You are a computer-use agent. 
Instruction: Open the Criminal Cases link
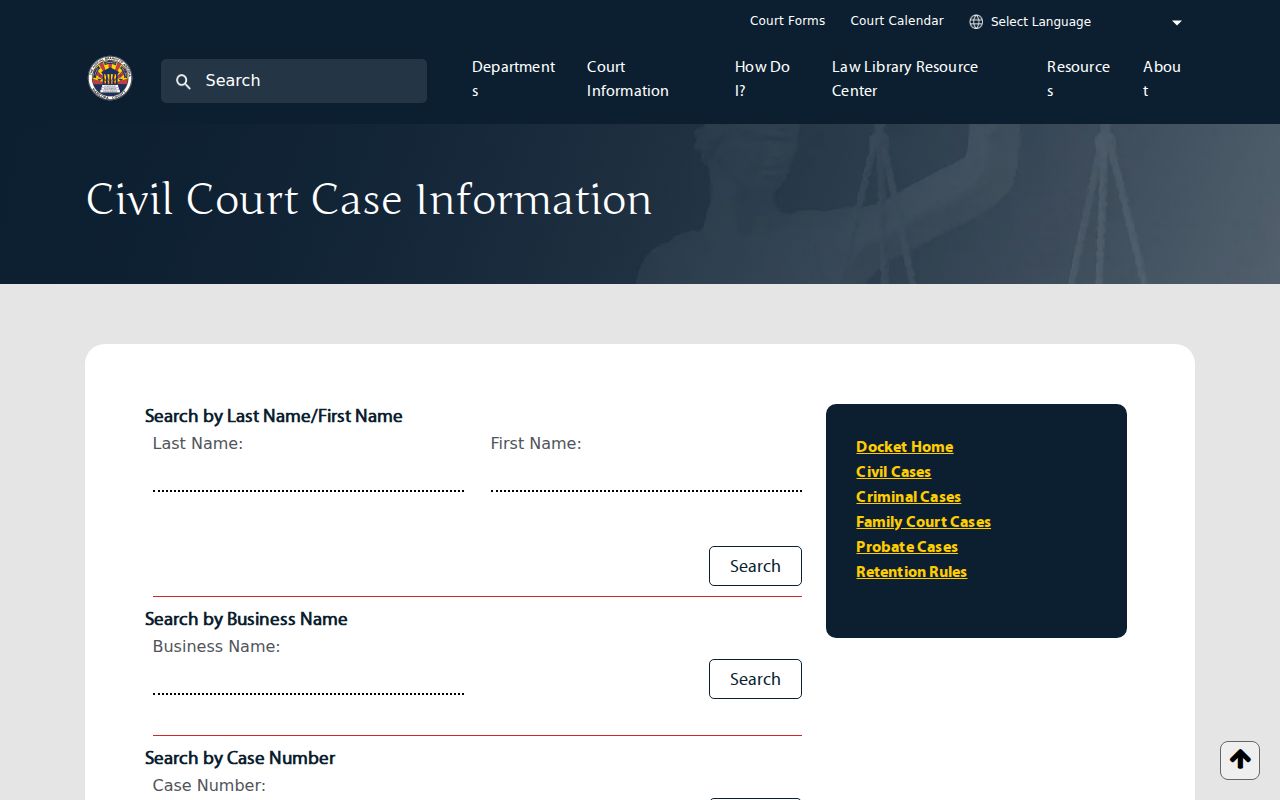[x=909, y=497]
